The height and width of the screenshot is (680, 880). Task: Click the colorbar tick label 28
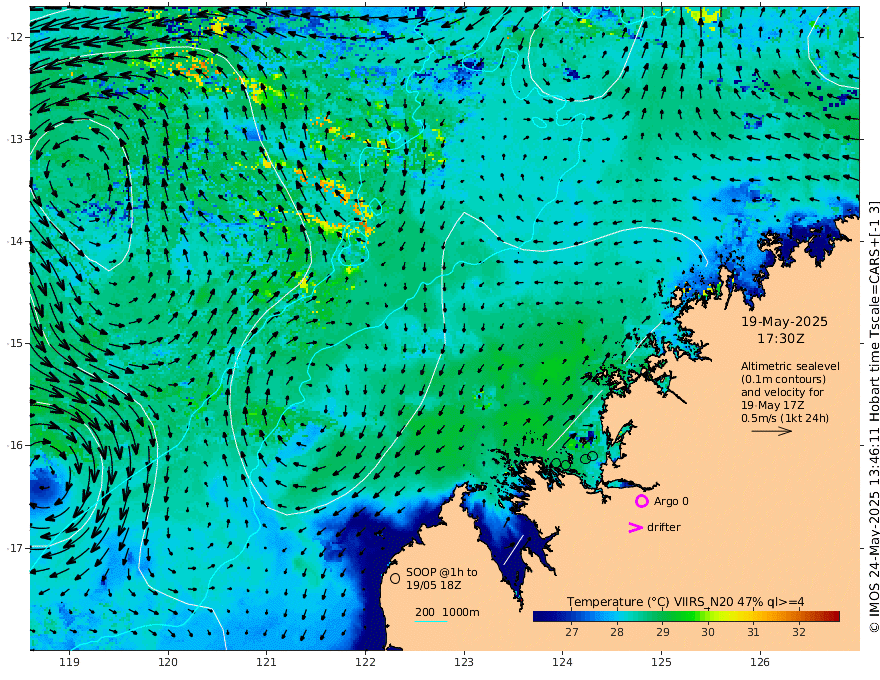(x=617, y=632)
